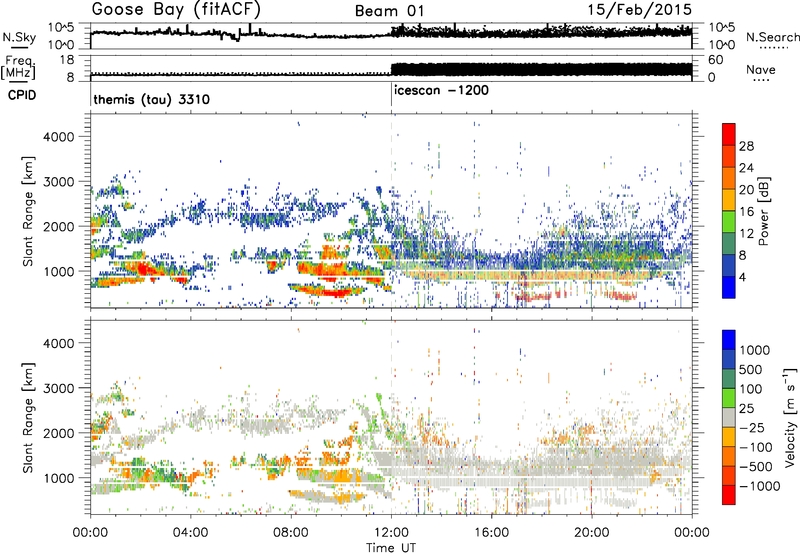The width and height of the screenshot is (800, 554).
Task: Click the 'N.Search' legend label
Action: coord(773,37)
